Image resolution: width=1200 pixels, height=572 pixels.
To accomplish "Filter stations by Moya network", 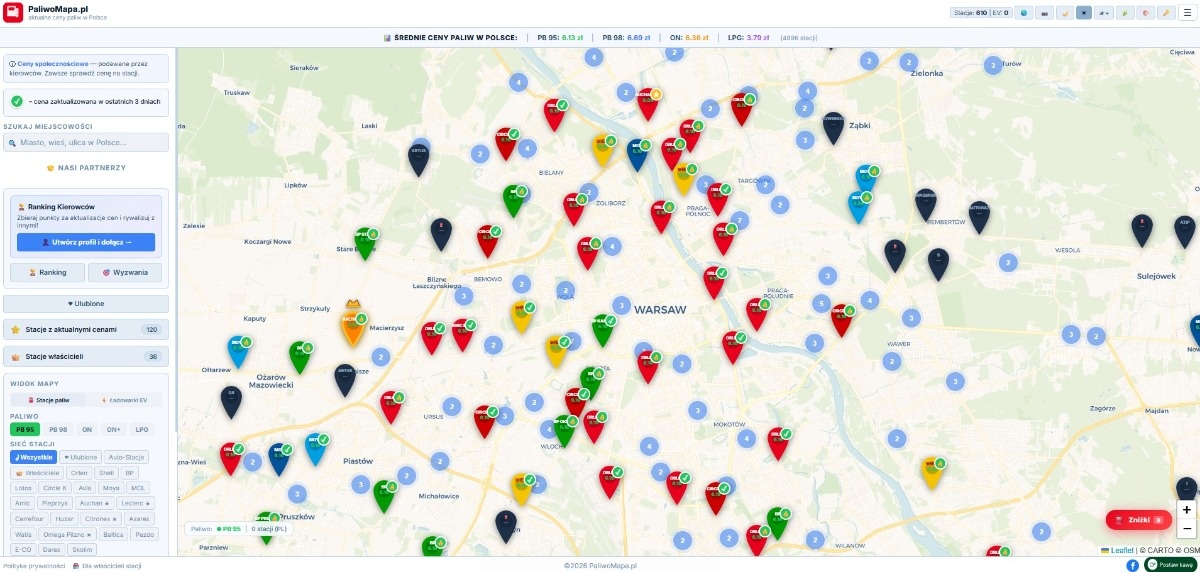I will point(111,488).
